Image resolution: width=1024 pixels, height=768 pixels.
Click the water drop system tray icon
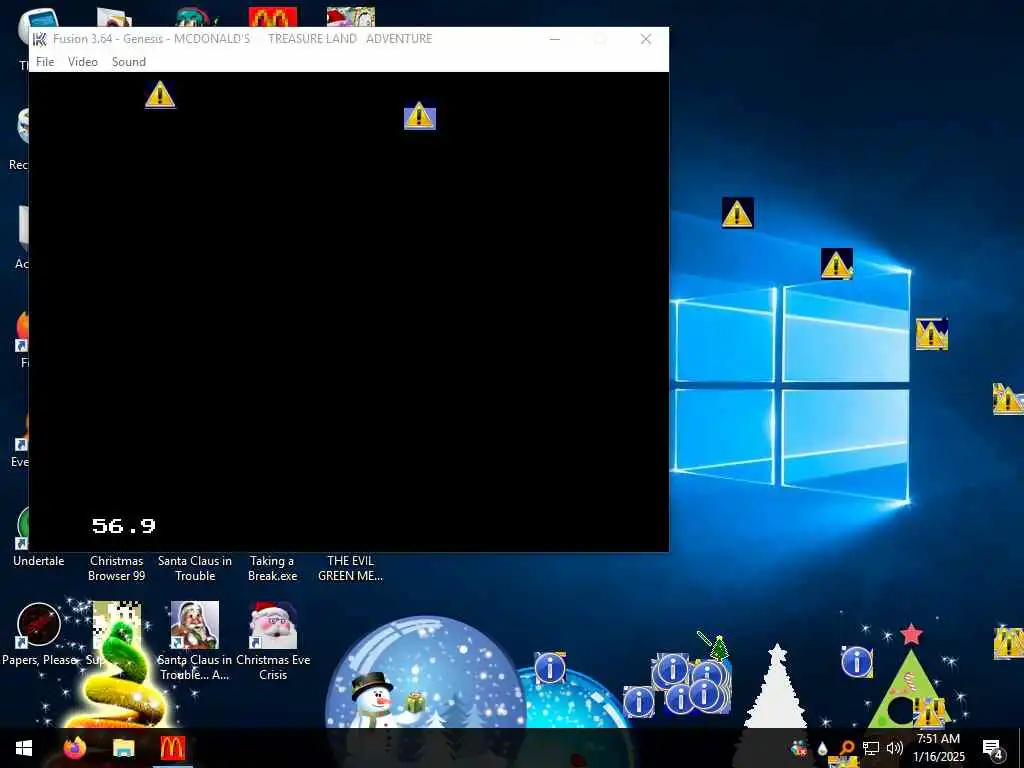[x=822, y=748]
